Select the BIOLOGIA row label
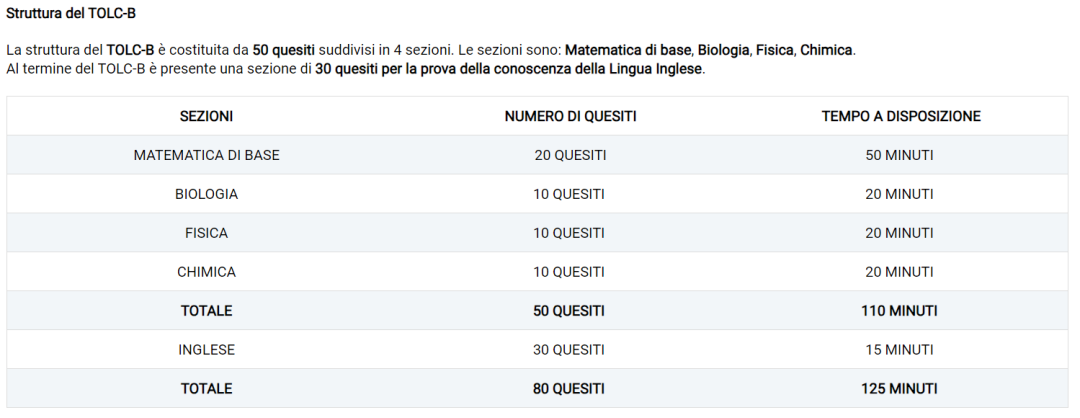 206,194
